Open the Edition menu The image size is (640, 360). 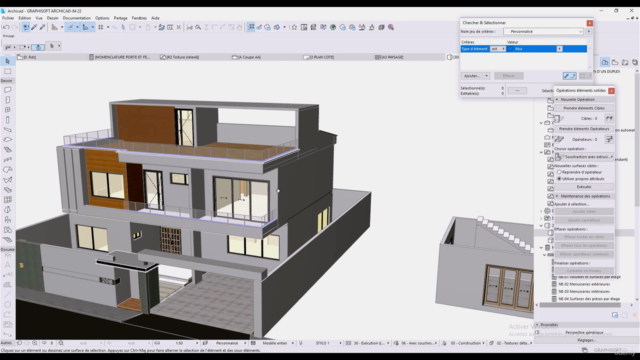[24, 18]
